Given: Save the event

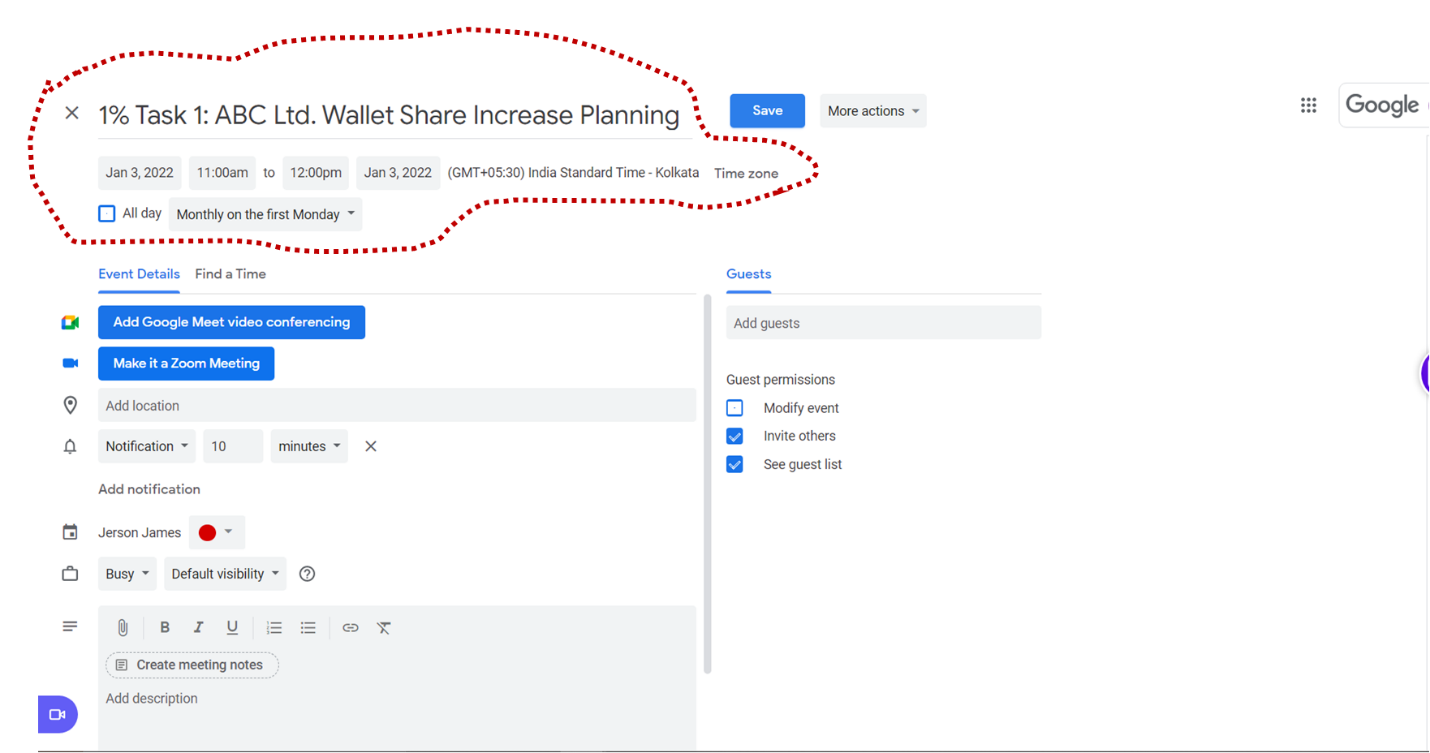Looking at the screenshot, I should pyautogui.click(x=767, y=111).
